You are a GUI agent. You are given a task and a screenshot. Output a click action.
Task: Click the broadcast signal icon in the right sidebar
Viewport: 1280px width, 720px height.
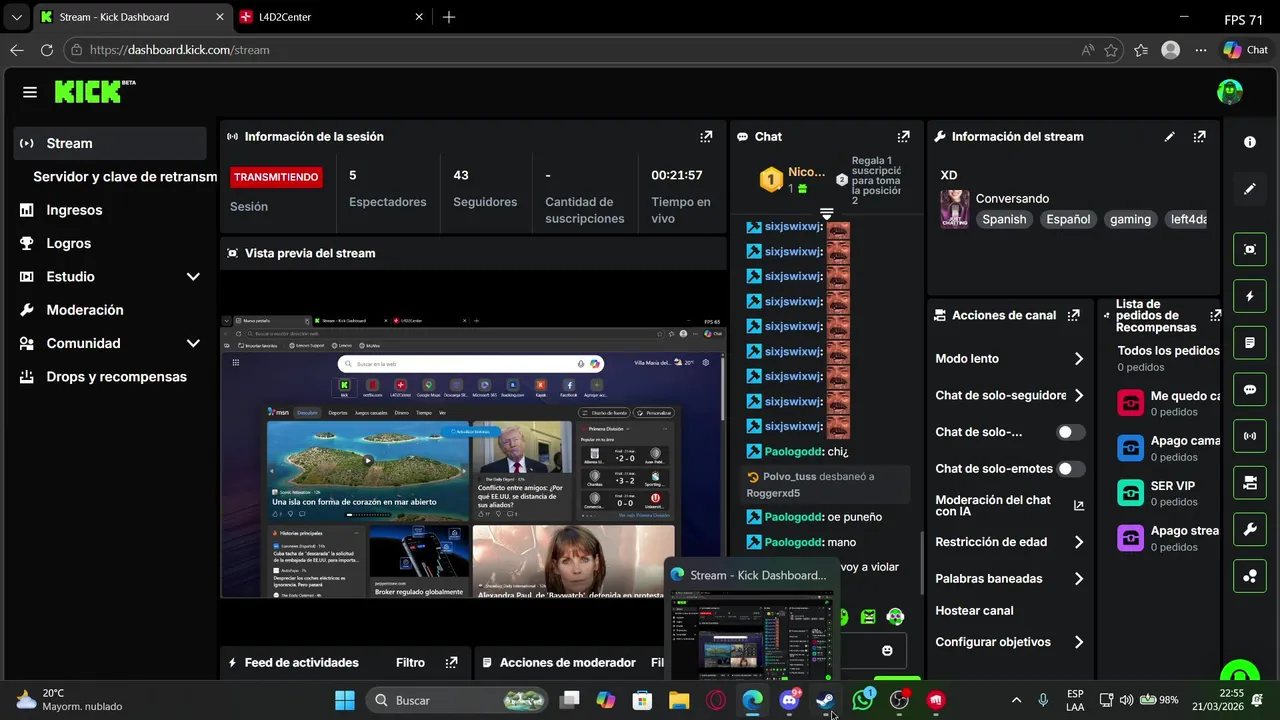click(x=1250, y=436)
